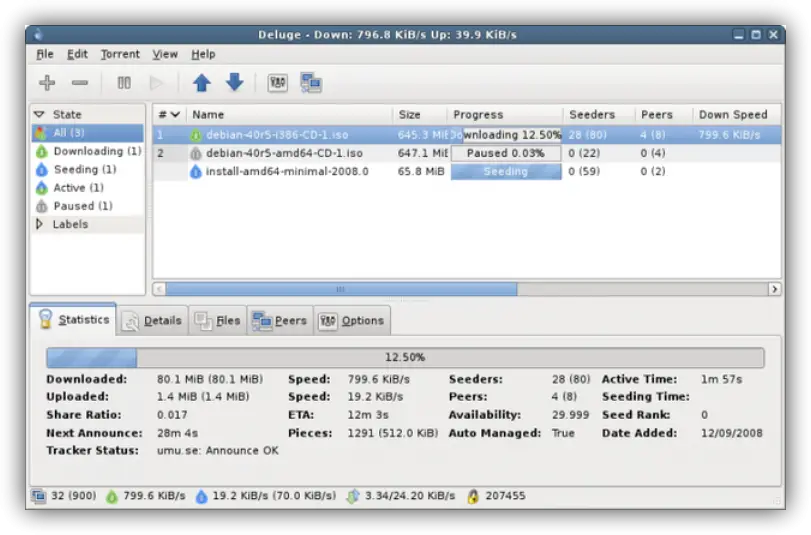Open the Help menu
Viewport: 811px width, 535px height.
pyautogui.click(x=203, y=54)
